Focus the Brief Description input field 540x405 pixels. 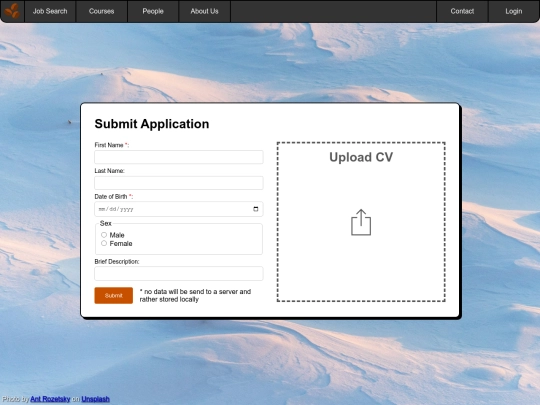click(179, 273)
